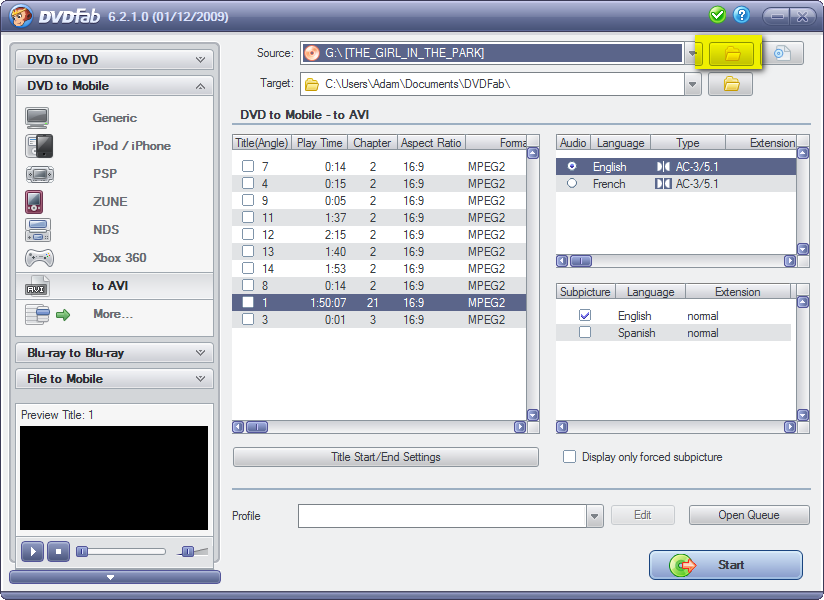The width and height of the screenshot is (824, 600).
Task: Click the Title Start/End Settings button
Action: coord(385,457)
